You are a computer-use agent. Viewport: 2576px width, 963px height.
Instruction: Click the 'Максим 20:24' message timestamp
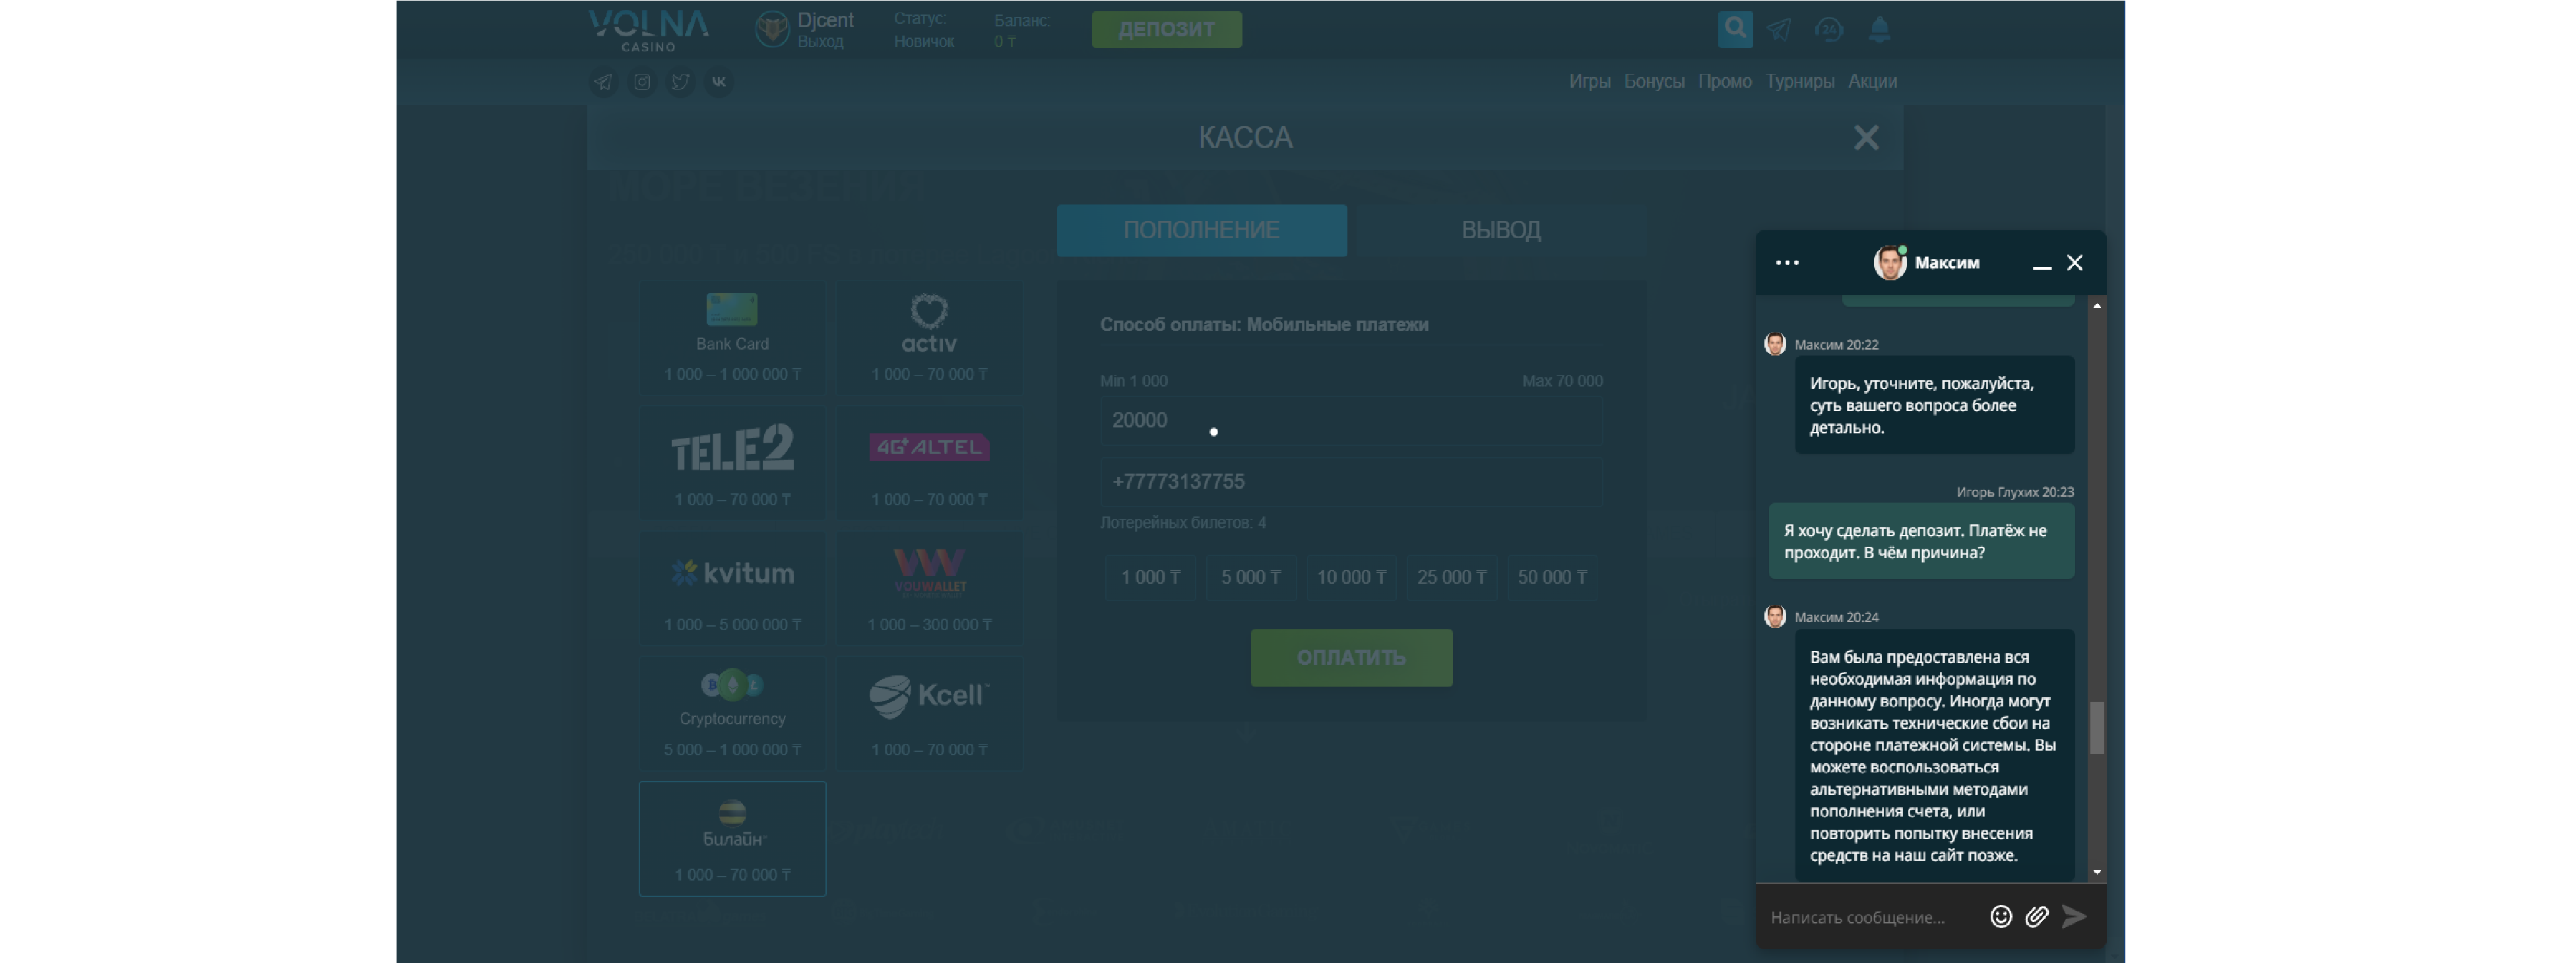pos(1836,617)
